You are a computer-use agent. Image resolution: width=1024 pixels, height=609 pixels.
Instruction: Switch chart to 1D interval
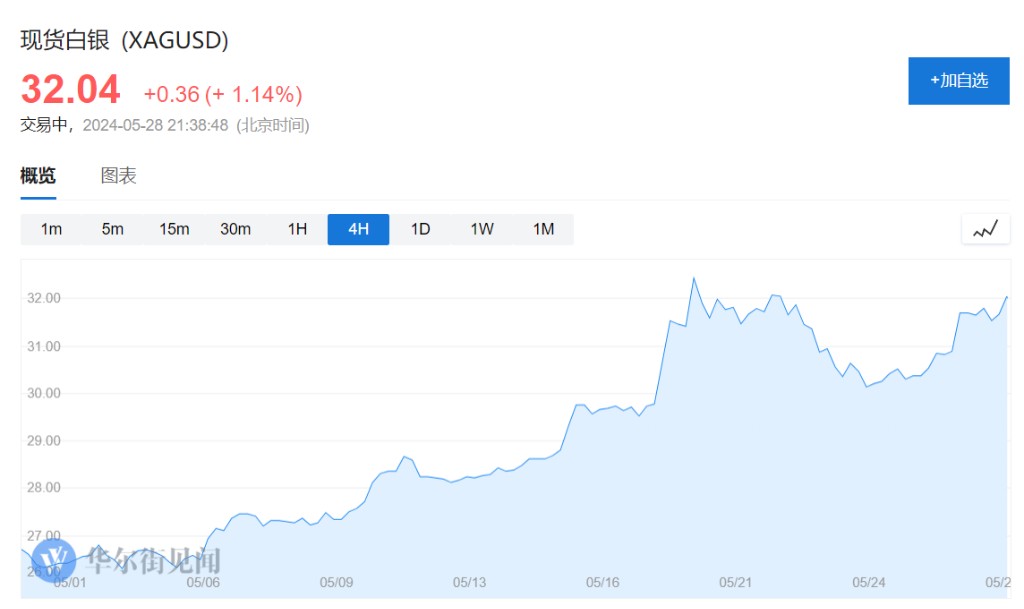tap(420, 229)
